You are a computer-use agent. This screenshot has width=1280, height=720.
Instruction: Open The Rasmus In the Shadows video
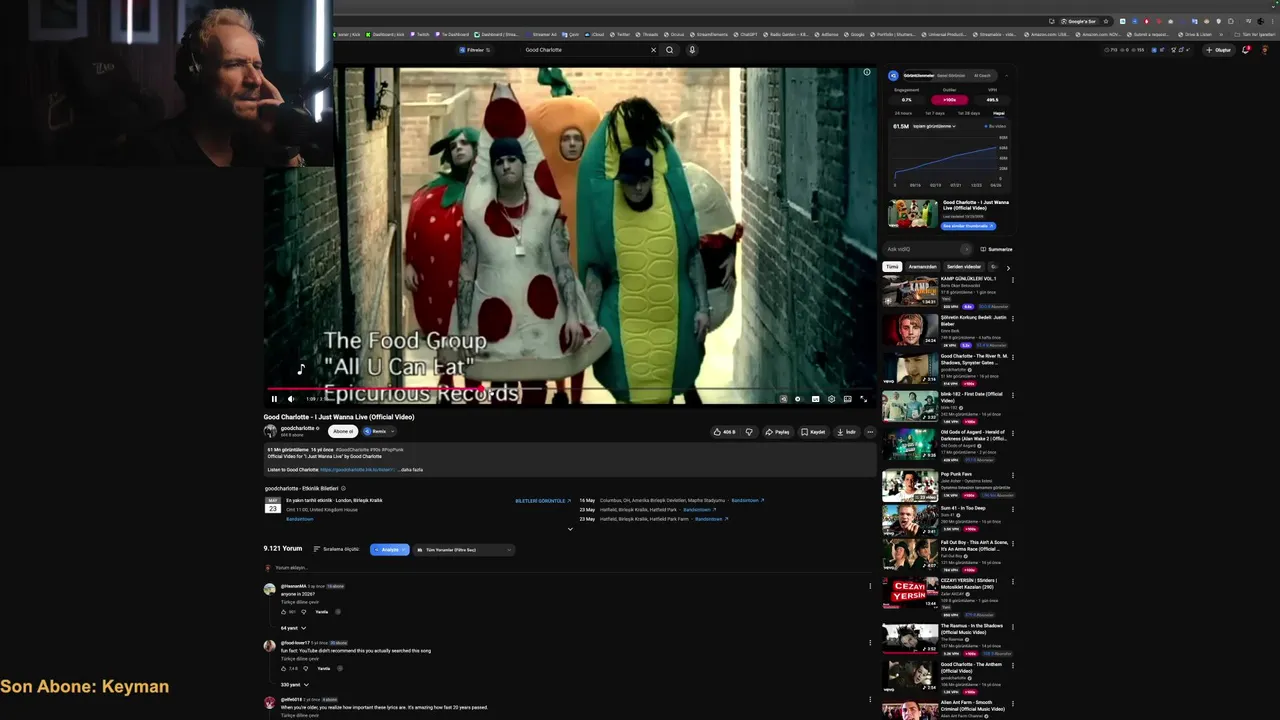[910, 639]
